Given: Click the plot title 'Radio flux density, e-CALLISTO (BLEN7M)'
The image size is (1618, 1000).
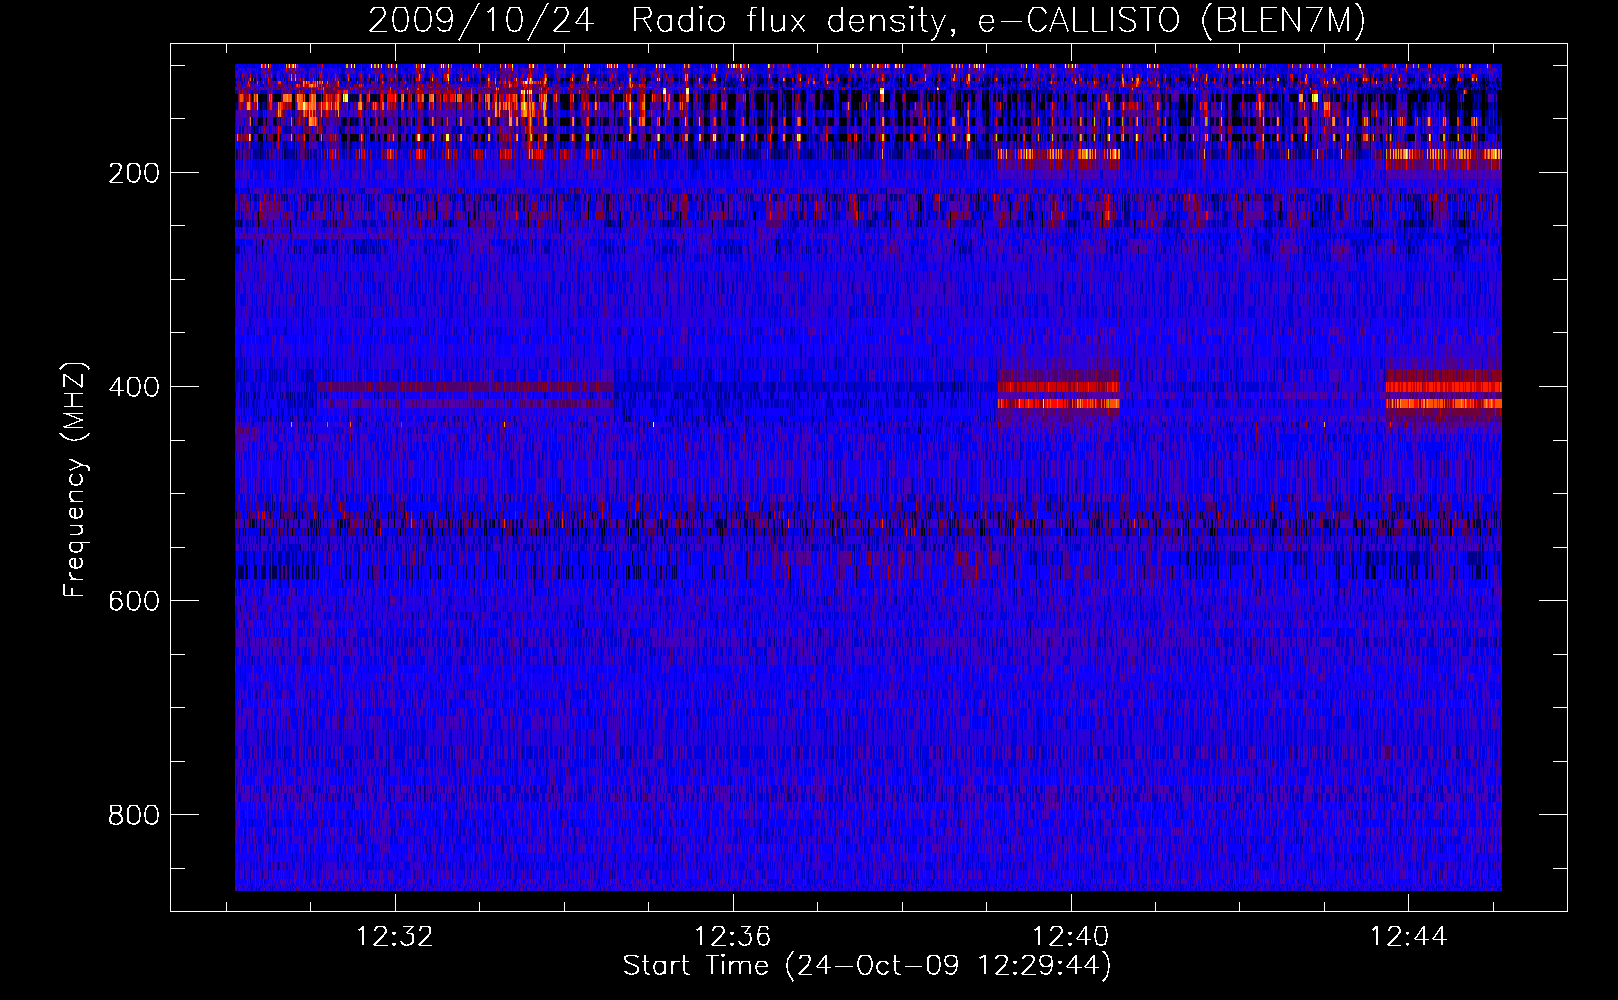Looking at the screenshot, I should point(998,21).
